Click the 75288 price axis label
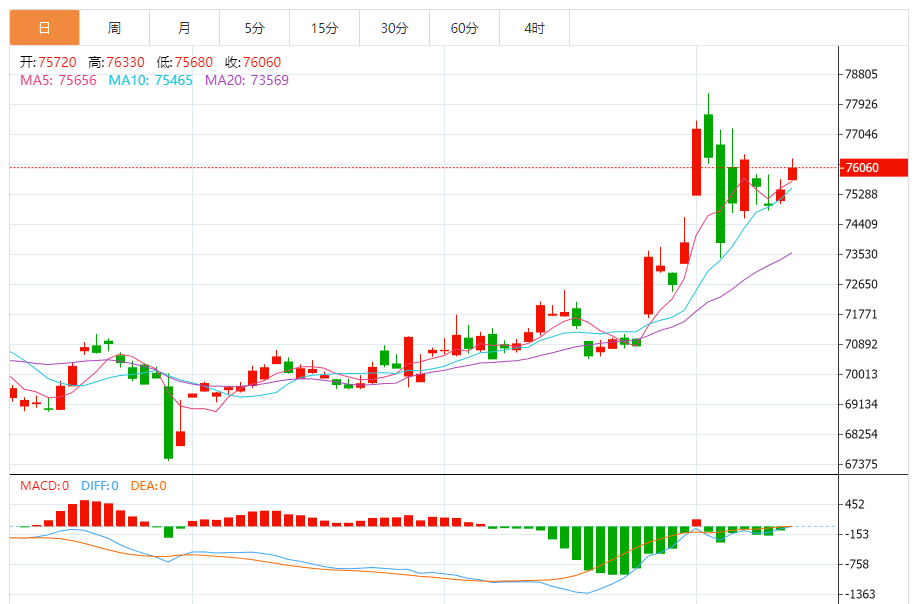 click(x=861, y=194)
